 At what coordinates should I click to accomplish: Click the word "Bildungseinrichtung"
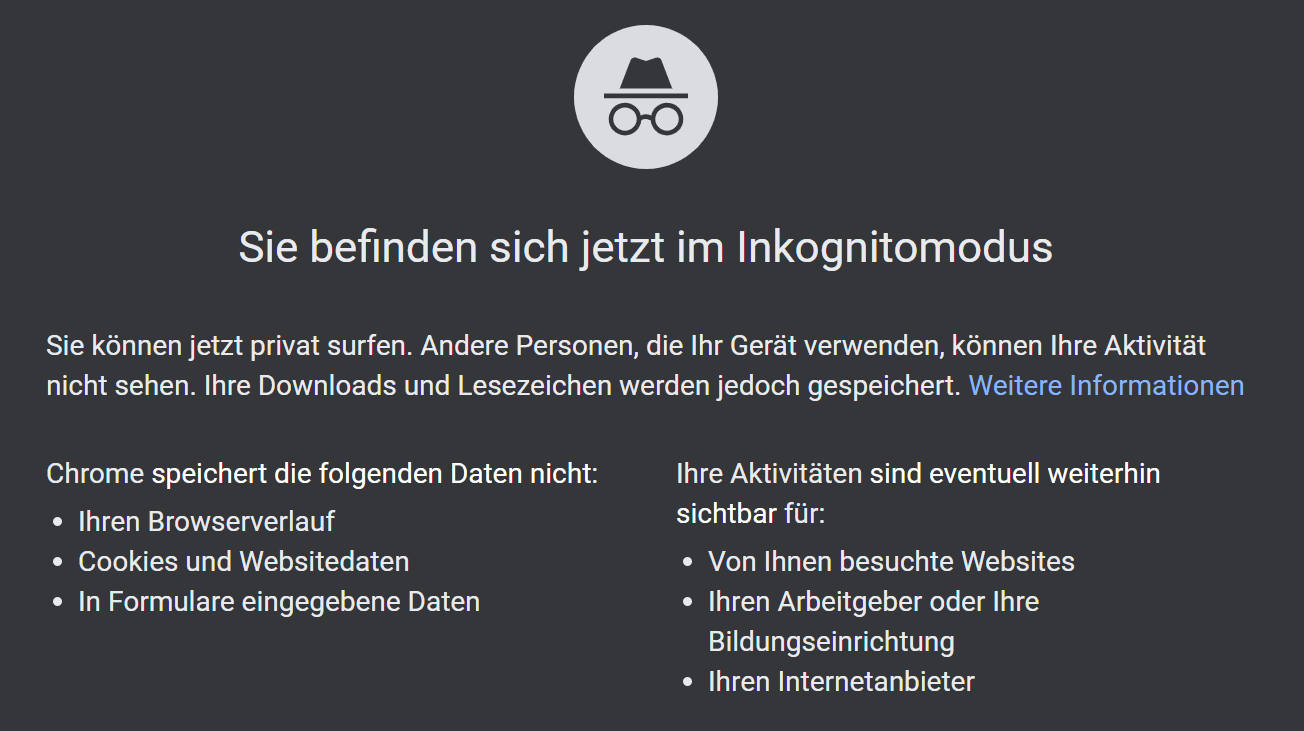coord(831,641)
